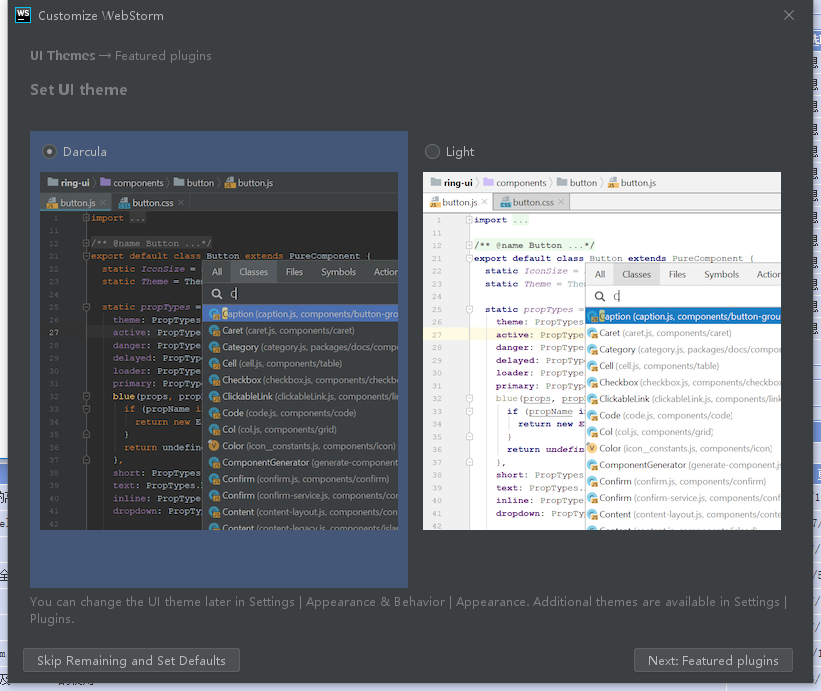Click Checkbox class icon in Darcula list
The image size is (821, 691).
point(214,380)
